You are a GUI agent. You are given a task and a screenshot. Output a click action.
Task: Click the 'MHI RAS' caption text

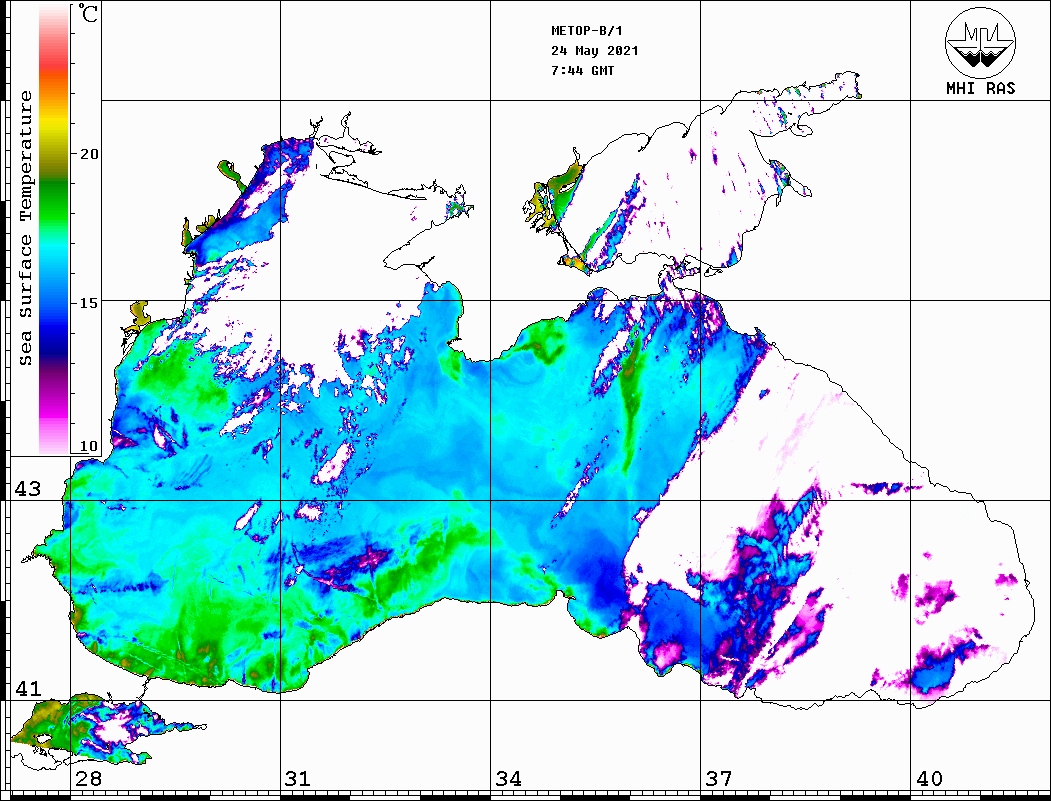[x=980, y=88]
